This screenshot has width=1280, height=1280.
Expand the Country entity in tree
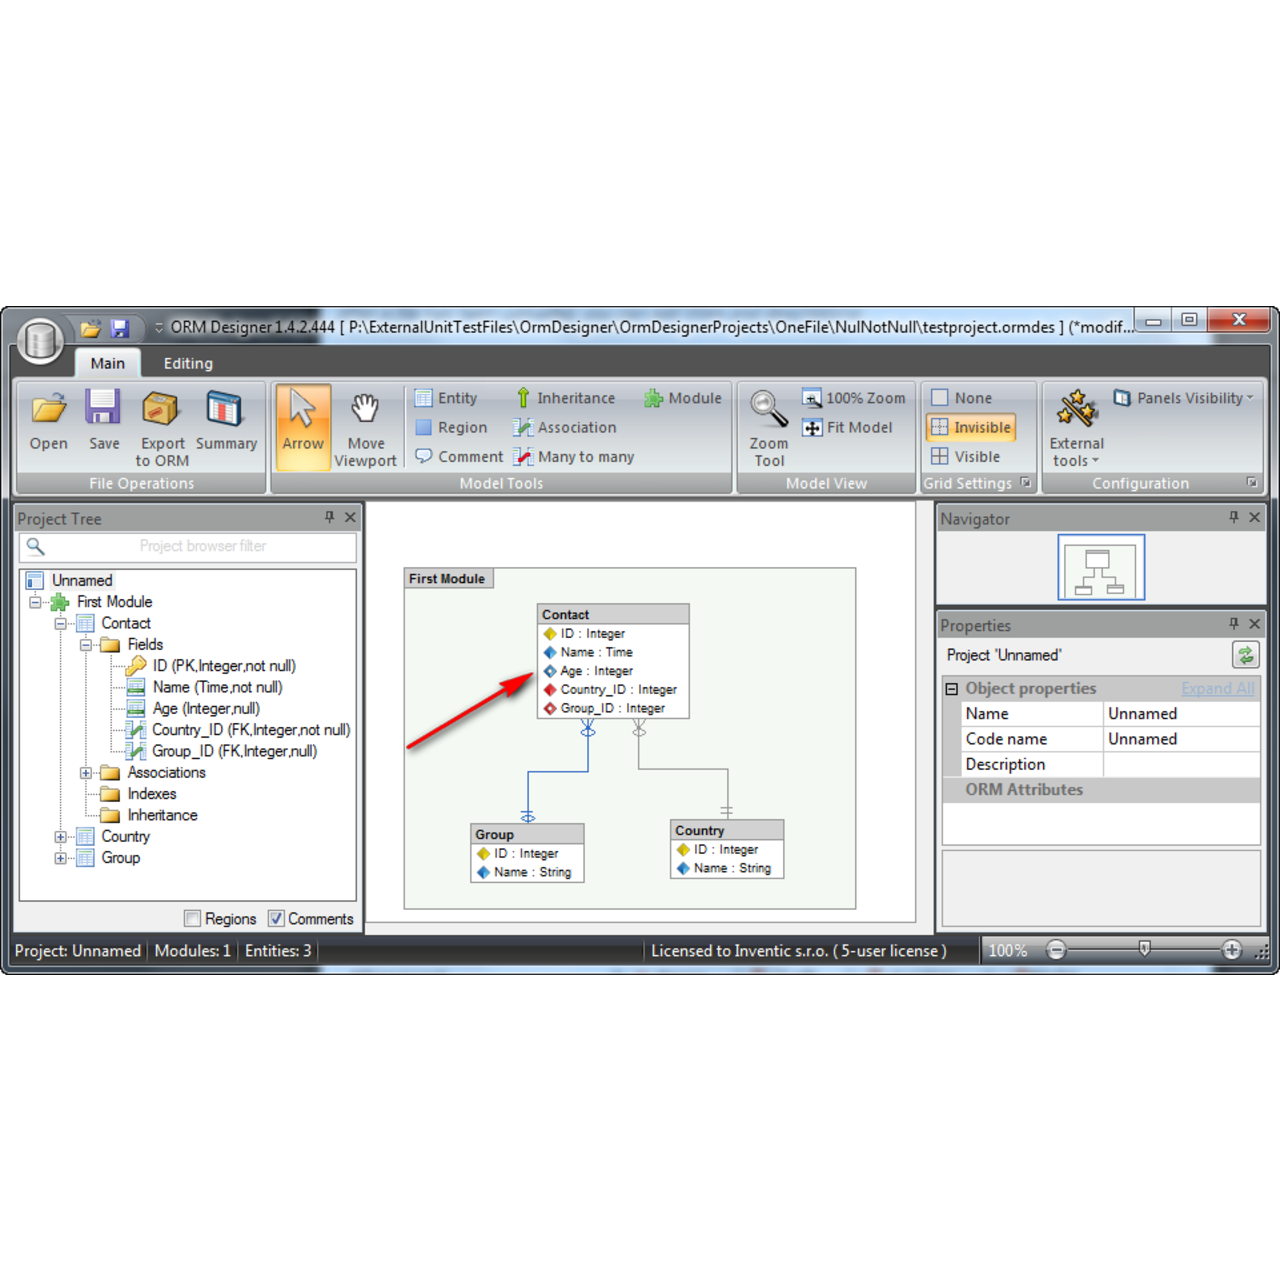coord(61,837)
